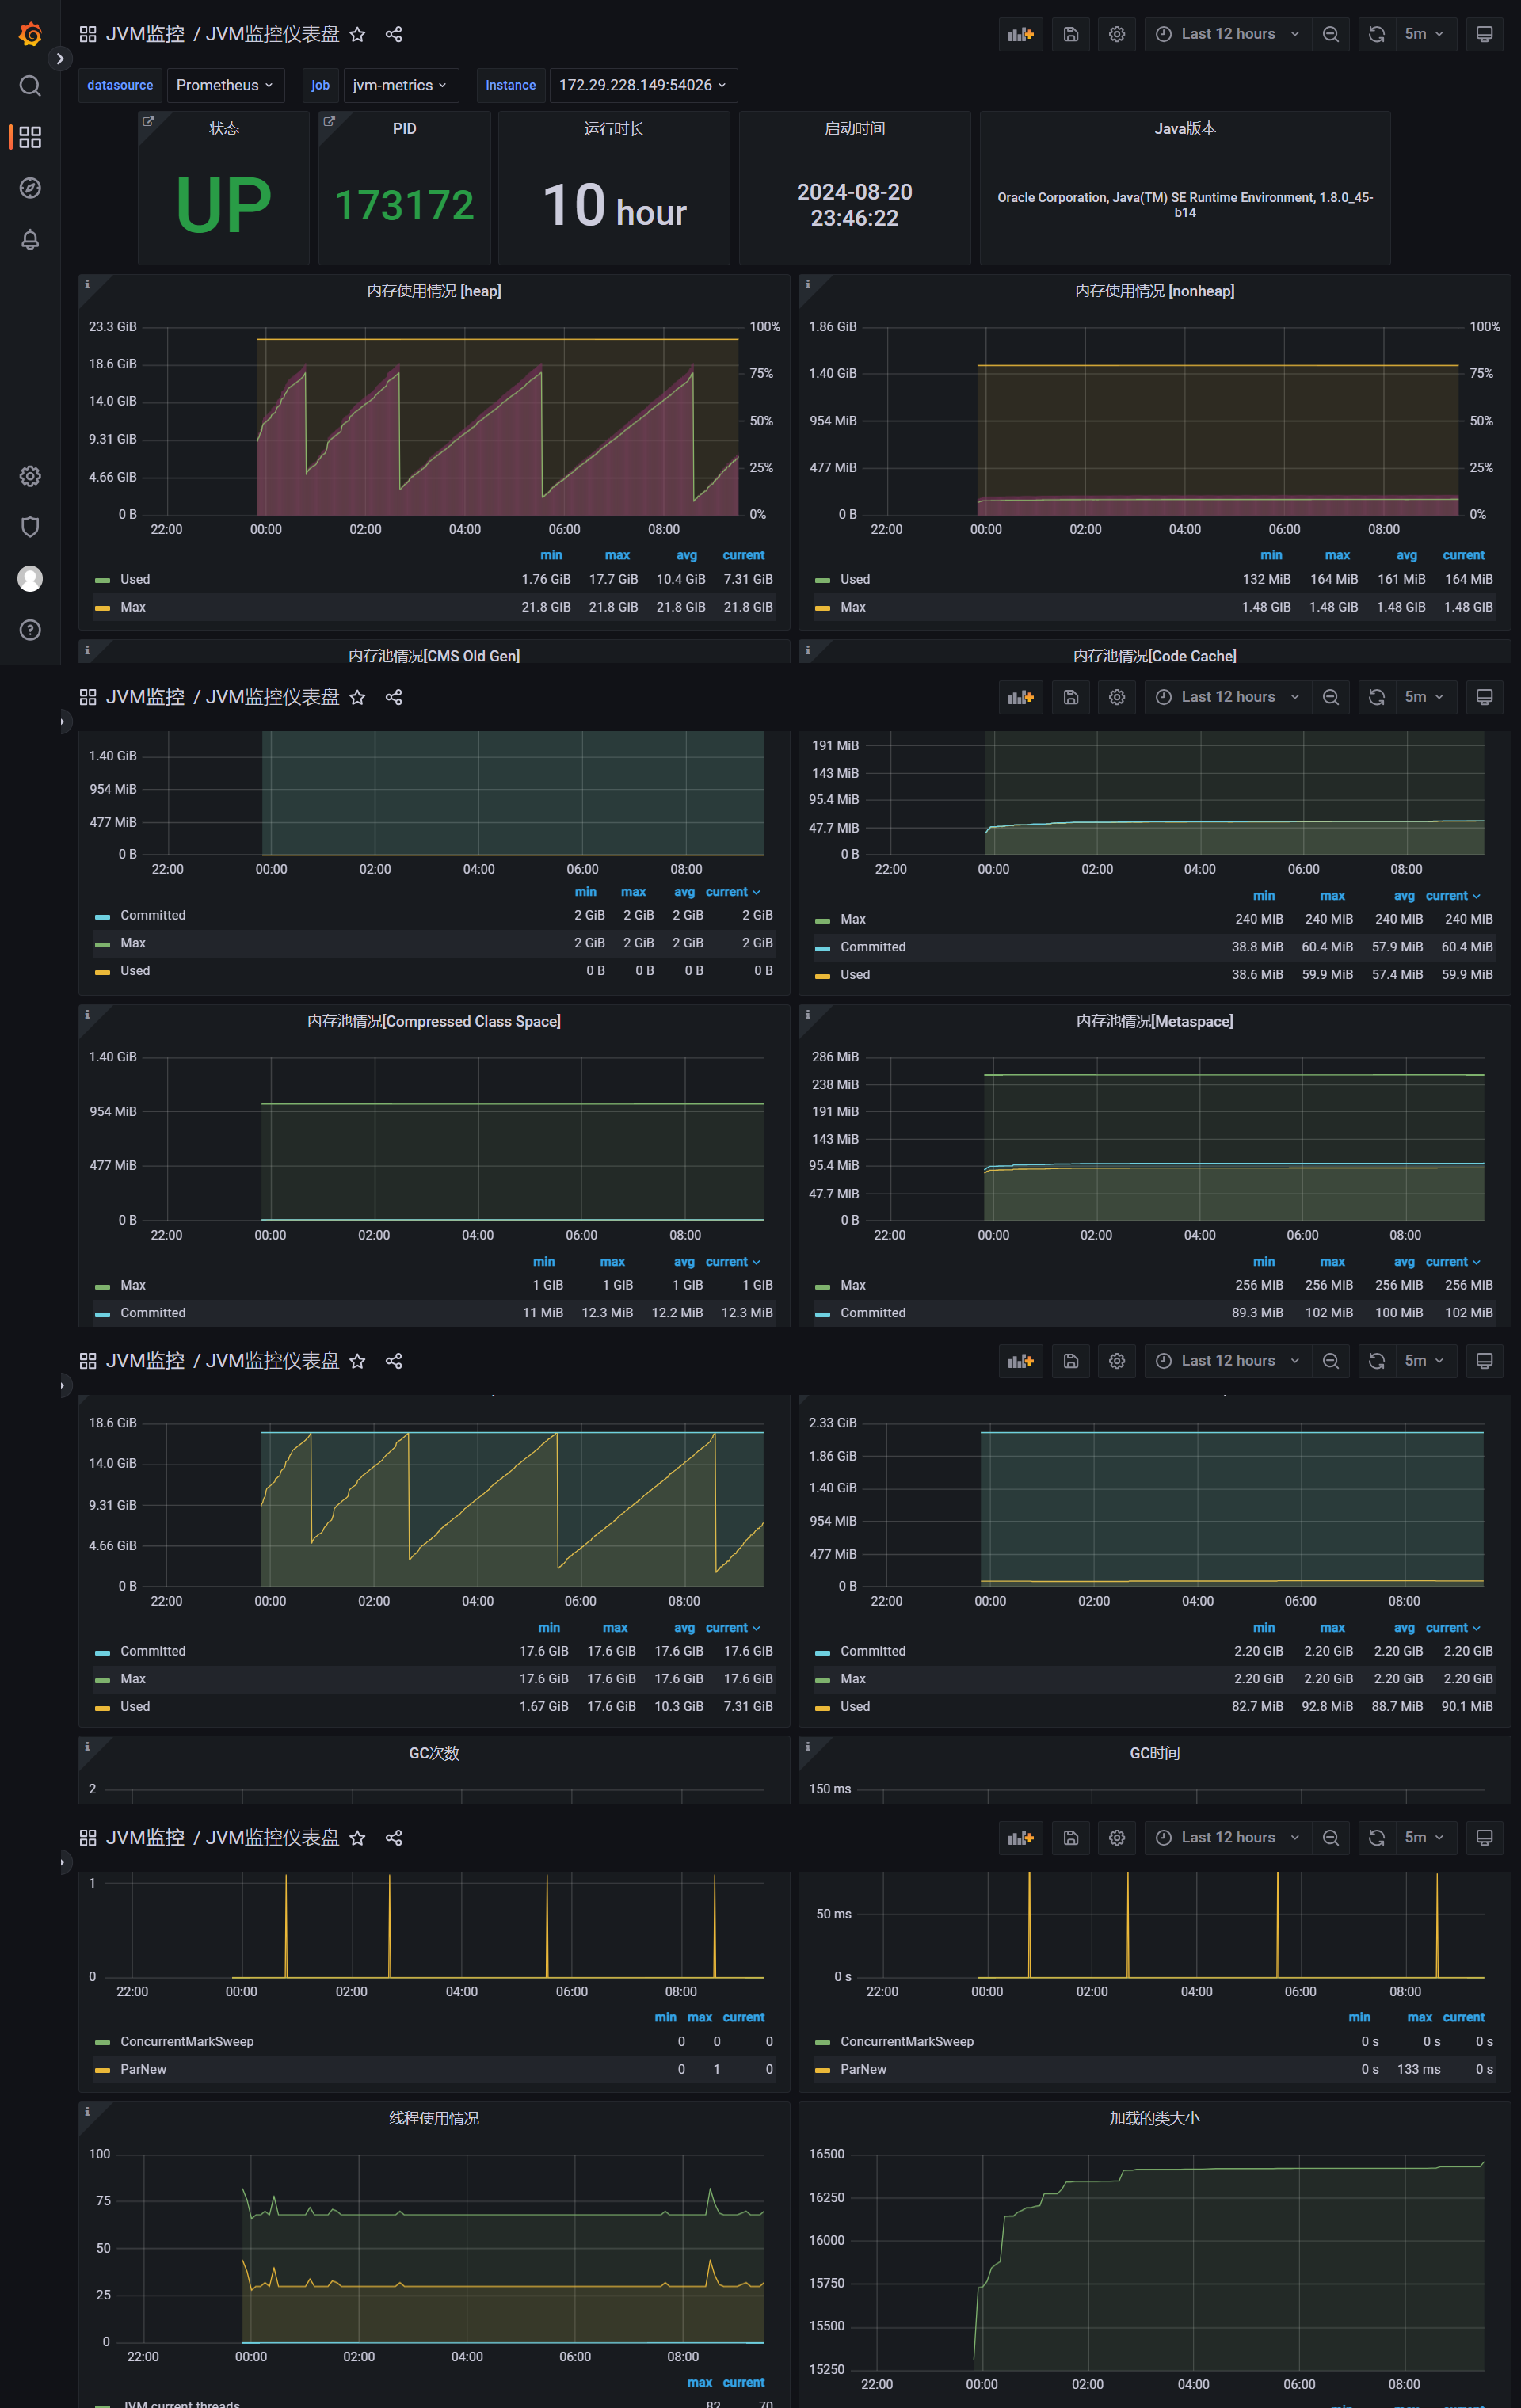Click the info icon on the GC时间 panel
The image size is (1521, 2408).
[807, 1746]
